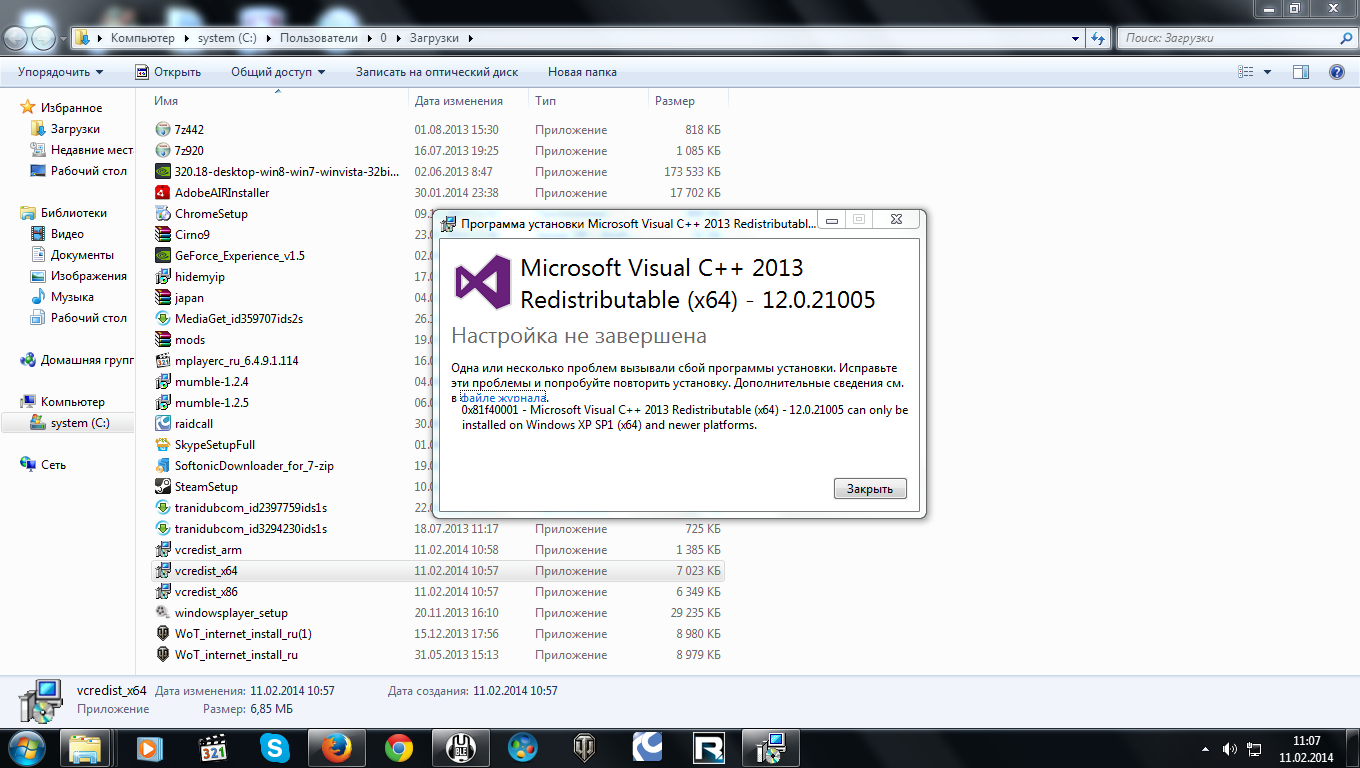Screen dimensions: 1360x768
Task: Click the 7z442 file icon
Action: 164,129
